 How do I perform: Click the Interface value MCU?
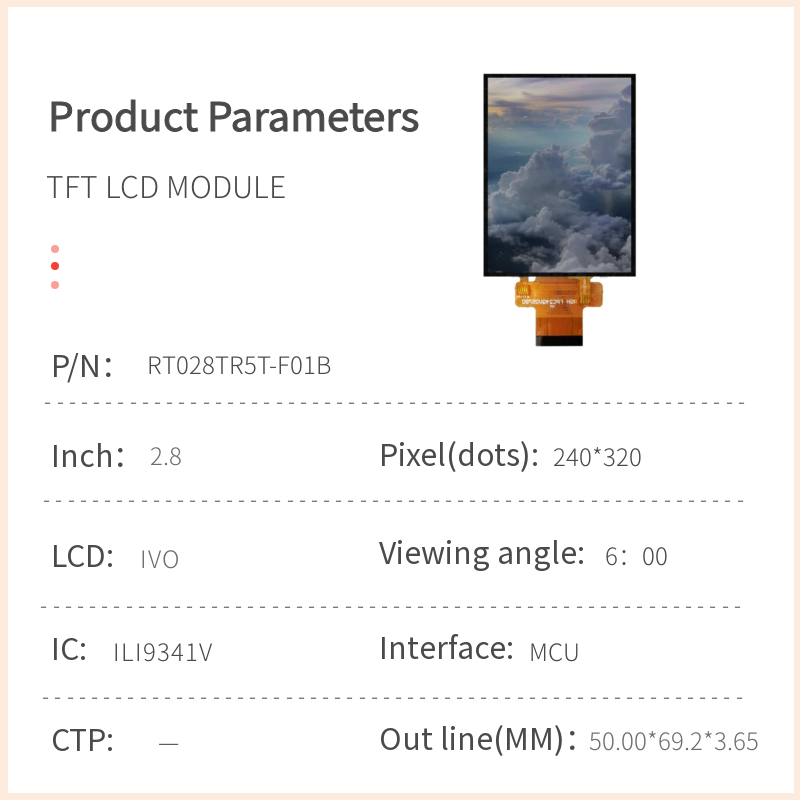click(x=554, y=653)
